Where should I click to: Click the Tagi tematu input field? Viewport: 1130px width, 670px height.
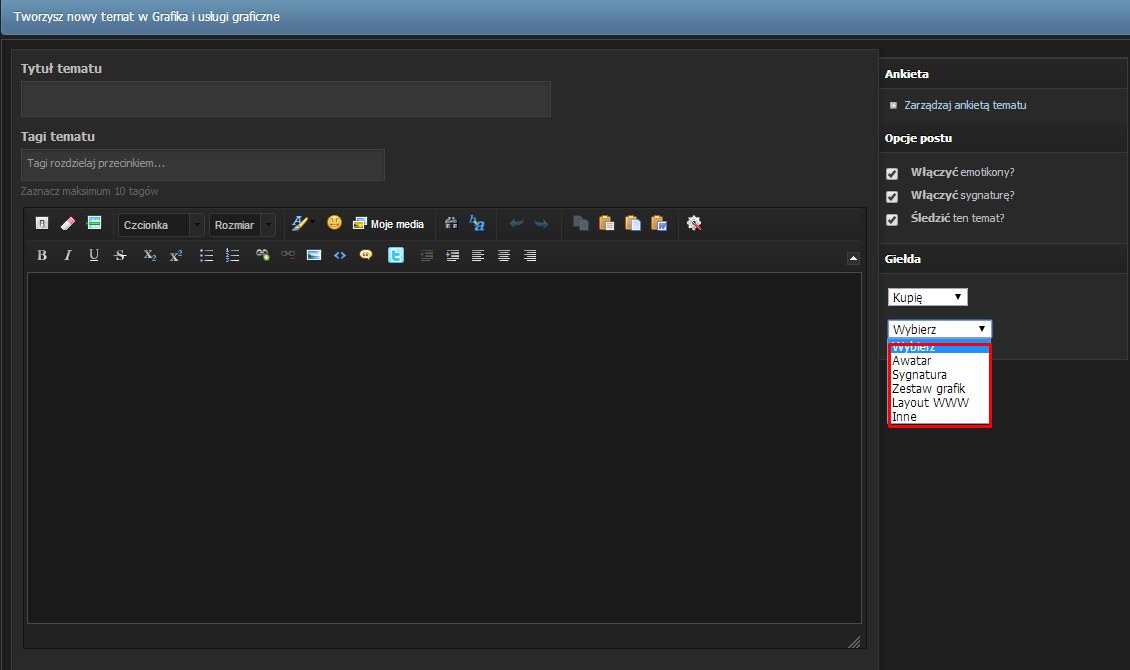(203, 165)
